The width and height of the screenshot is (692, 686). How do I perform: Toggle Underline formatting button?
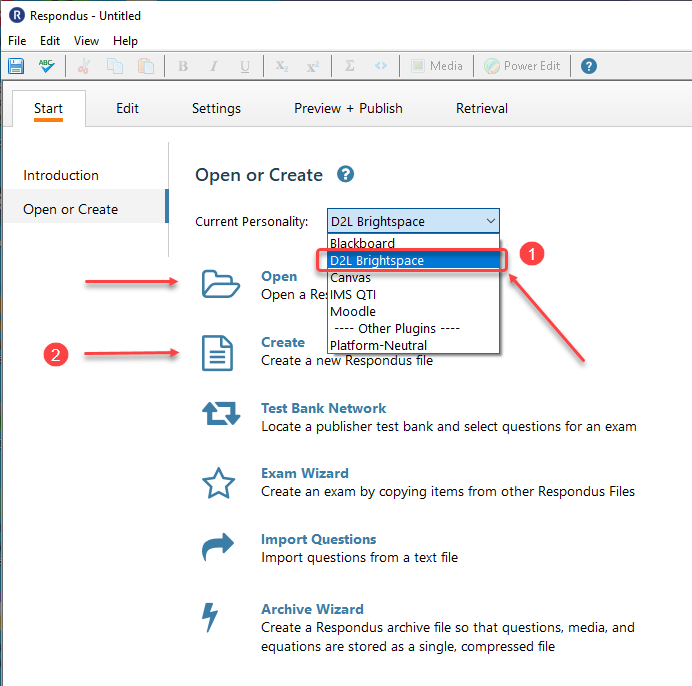(x=245, y=66)
